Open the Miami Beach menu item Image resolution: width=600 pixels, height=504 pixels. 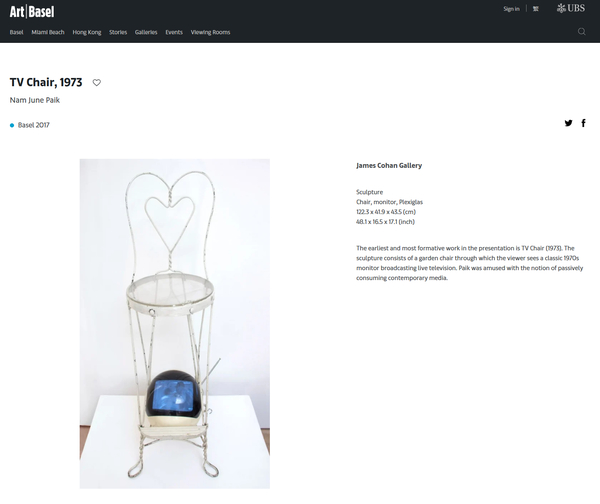48,32
